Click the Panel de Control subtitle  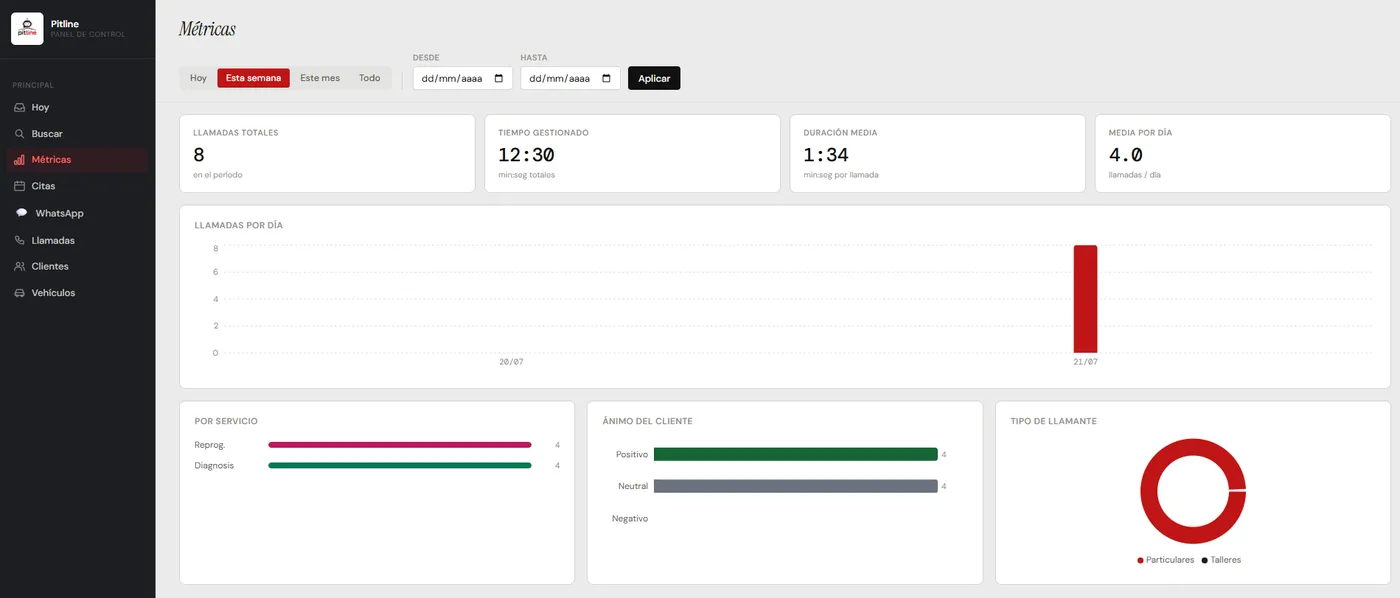(88, 34)
